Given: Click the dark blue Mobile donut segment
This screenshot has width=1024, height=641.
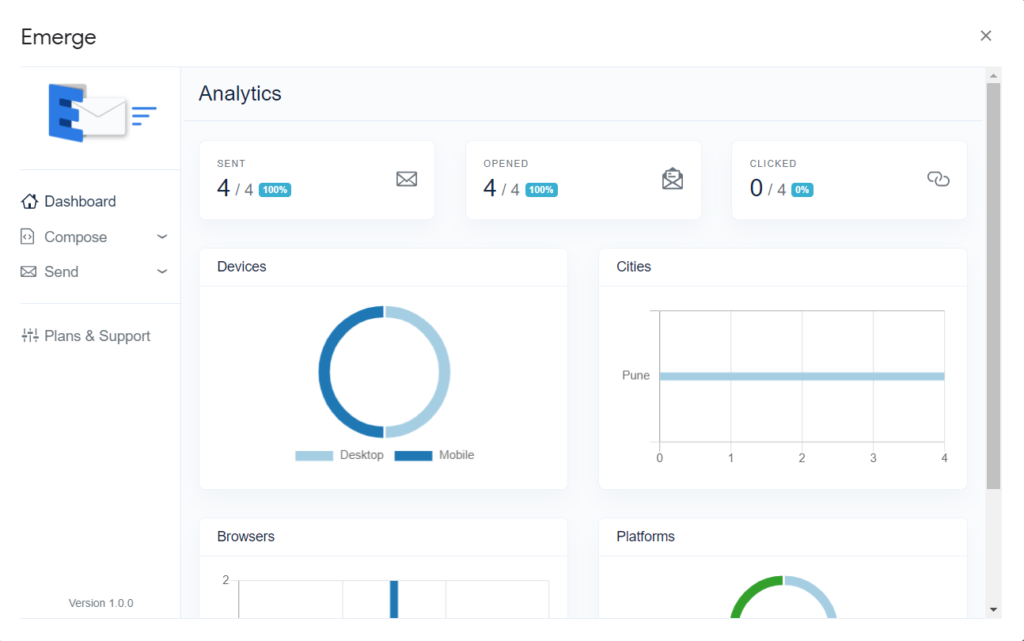Looking at the screenshot, I should coord(326,372).
